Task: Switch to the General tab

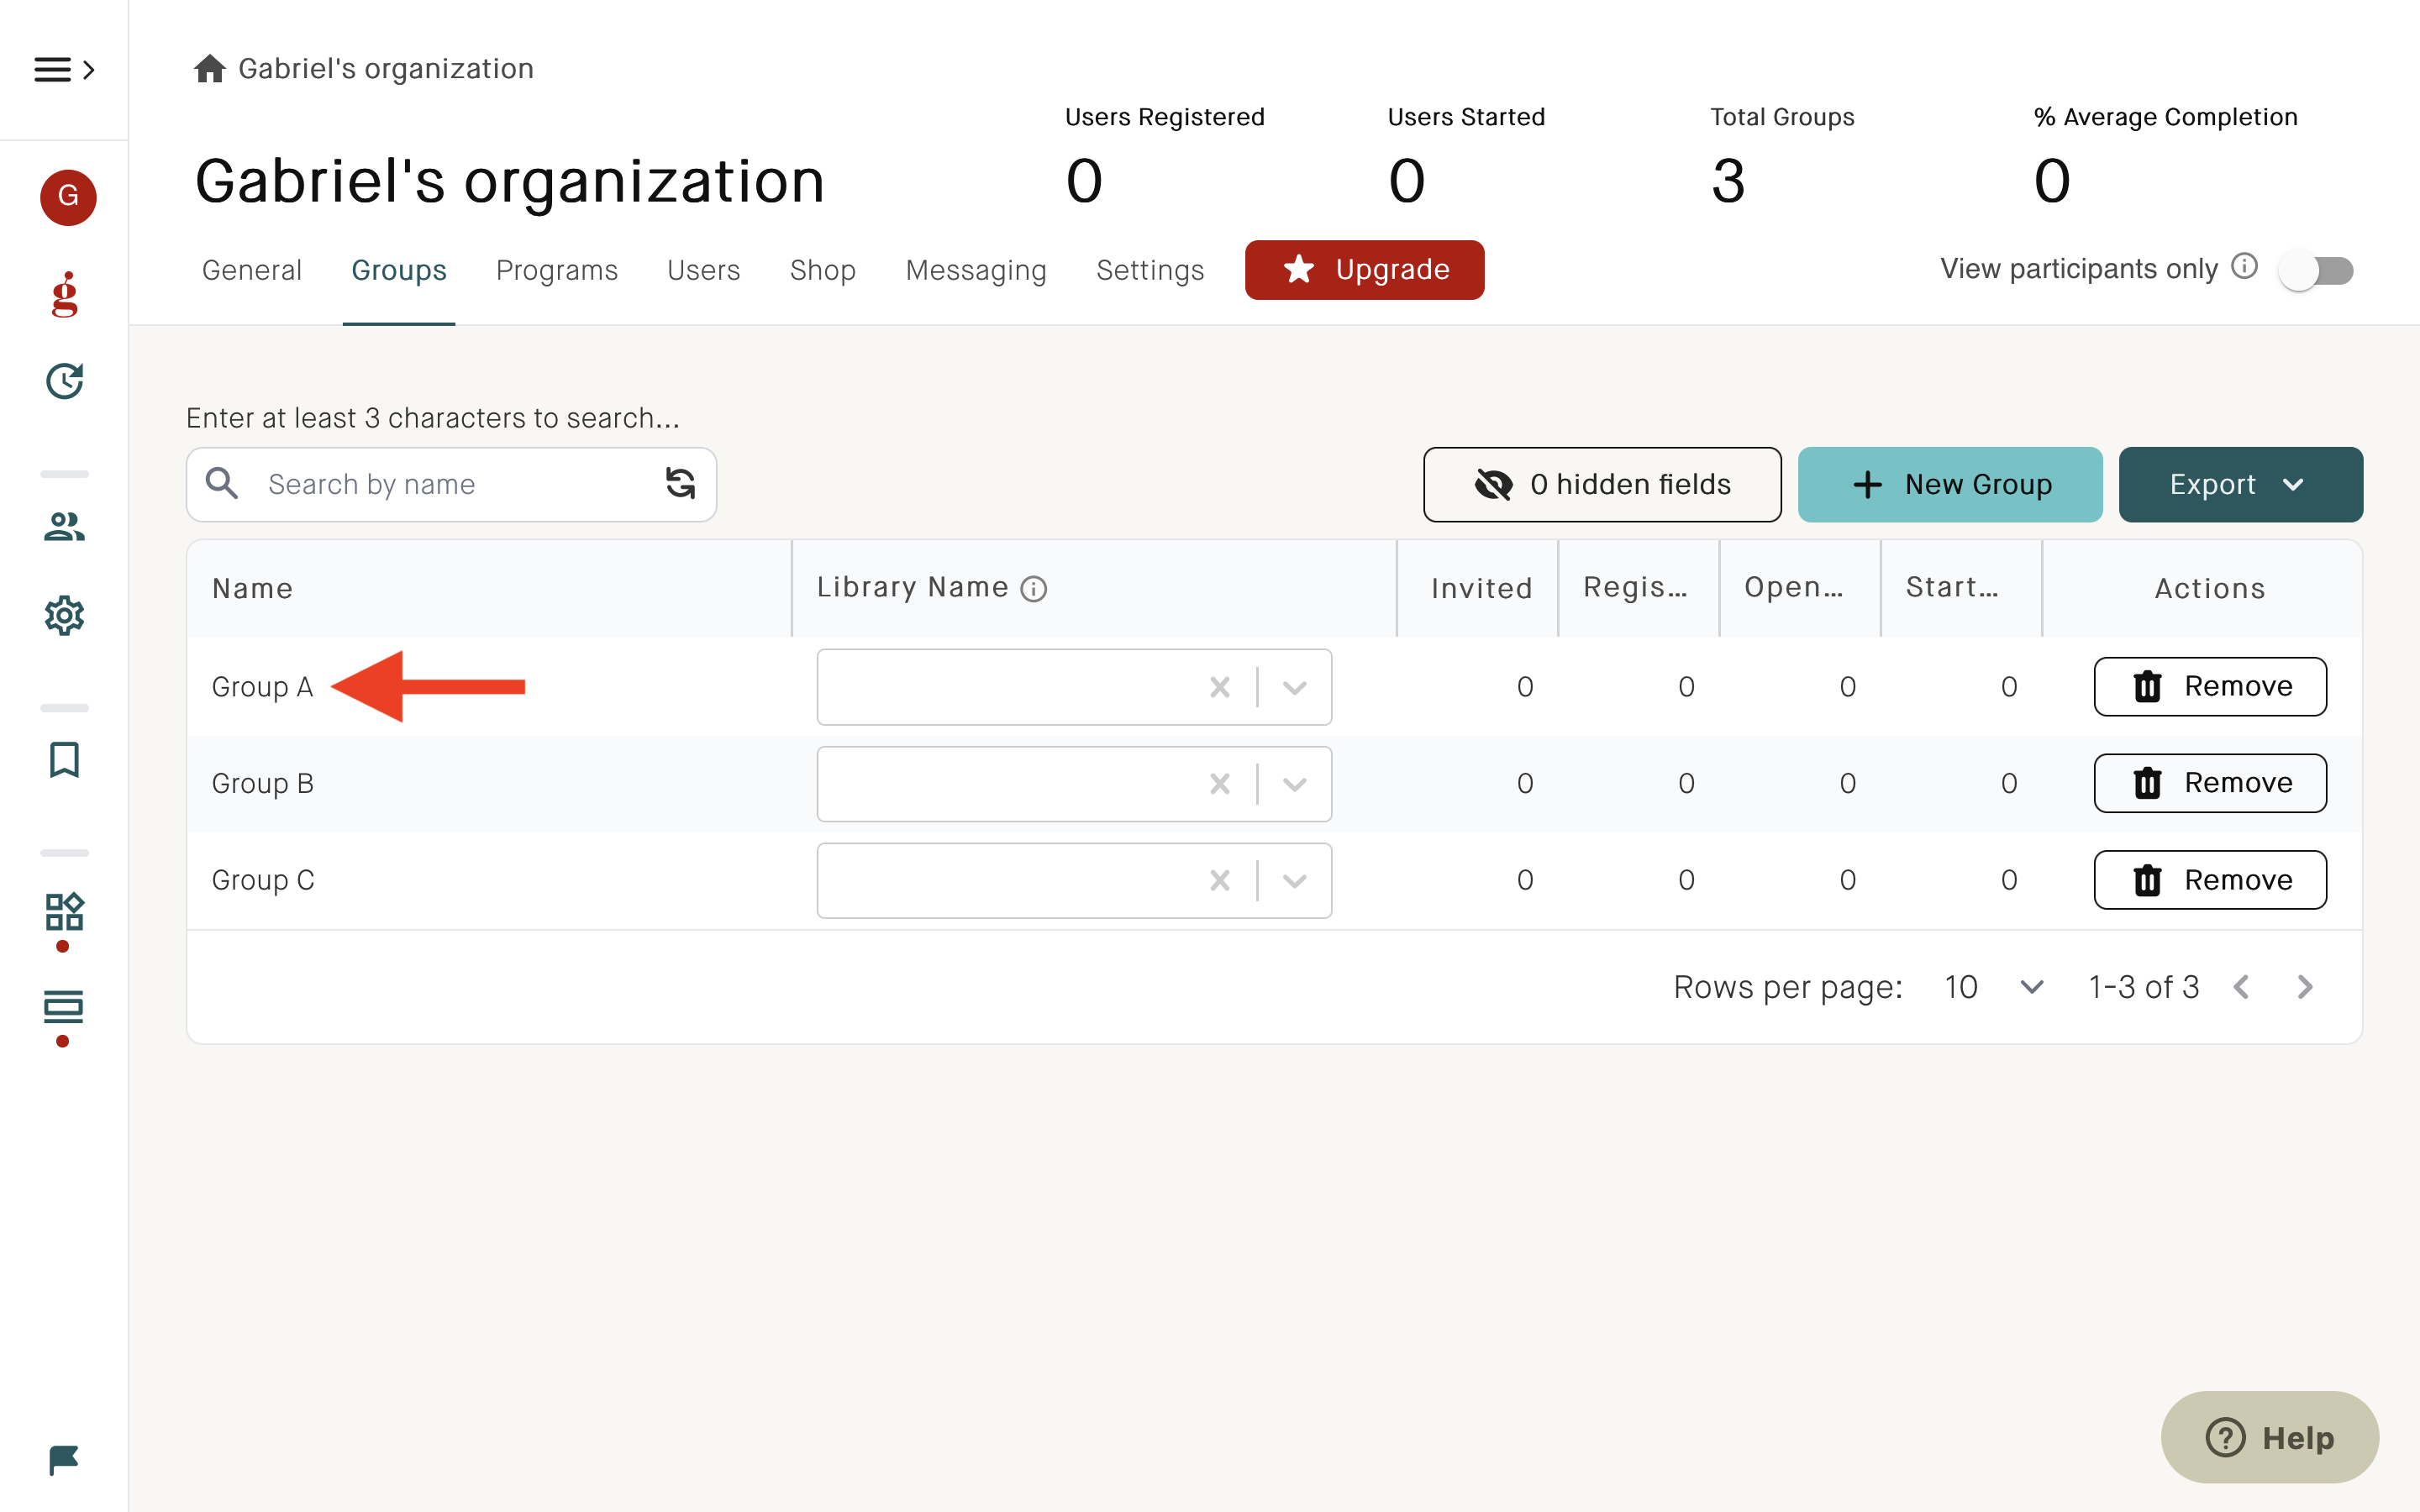Action: click(x=252, y=270)
